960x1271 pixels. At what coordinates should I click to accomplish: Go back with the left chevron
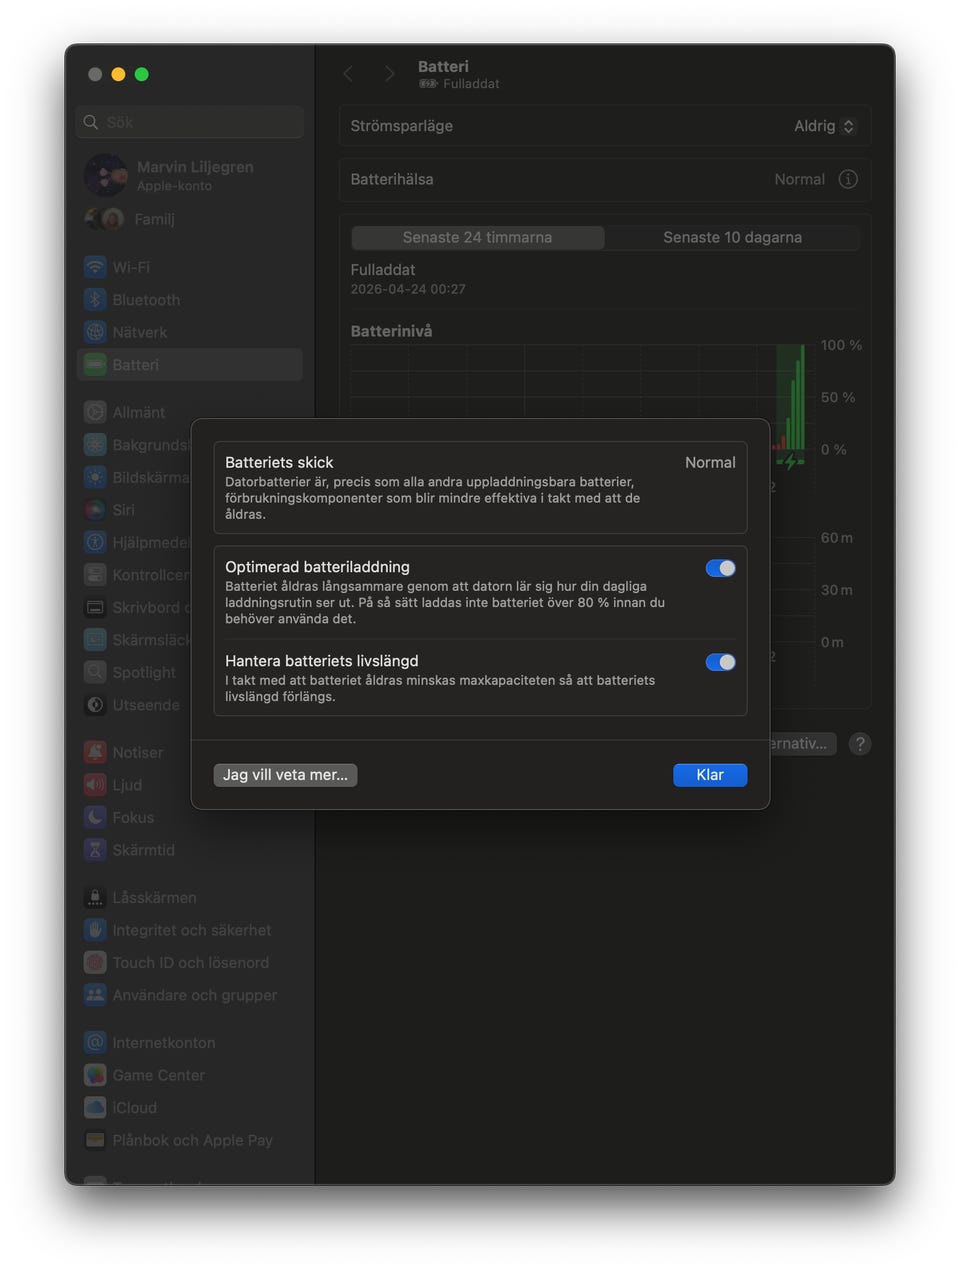click(x=348, y=74)
